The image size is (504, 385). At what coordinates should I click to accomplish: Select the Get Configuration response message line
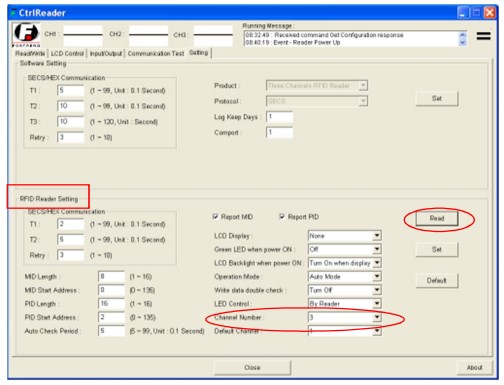(324, 35)
